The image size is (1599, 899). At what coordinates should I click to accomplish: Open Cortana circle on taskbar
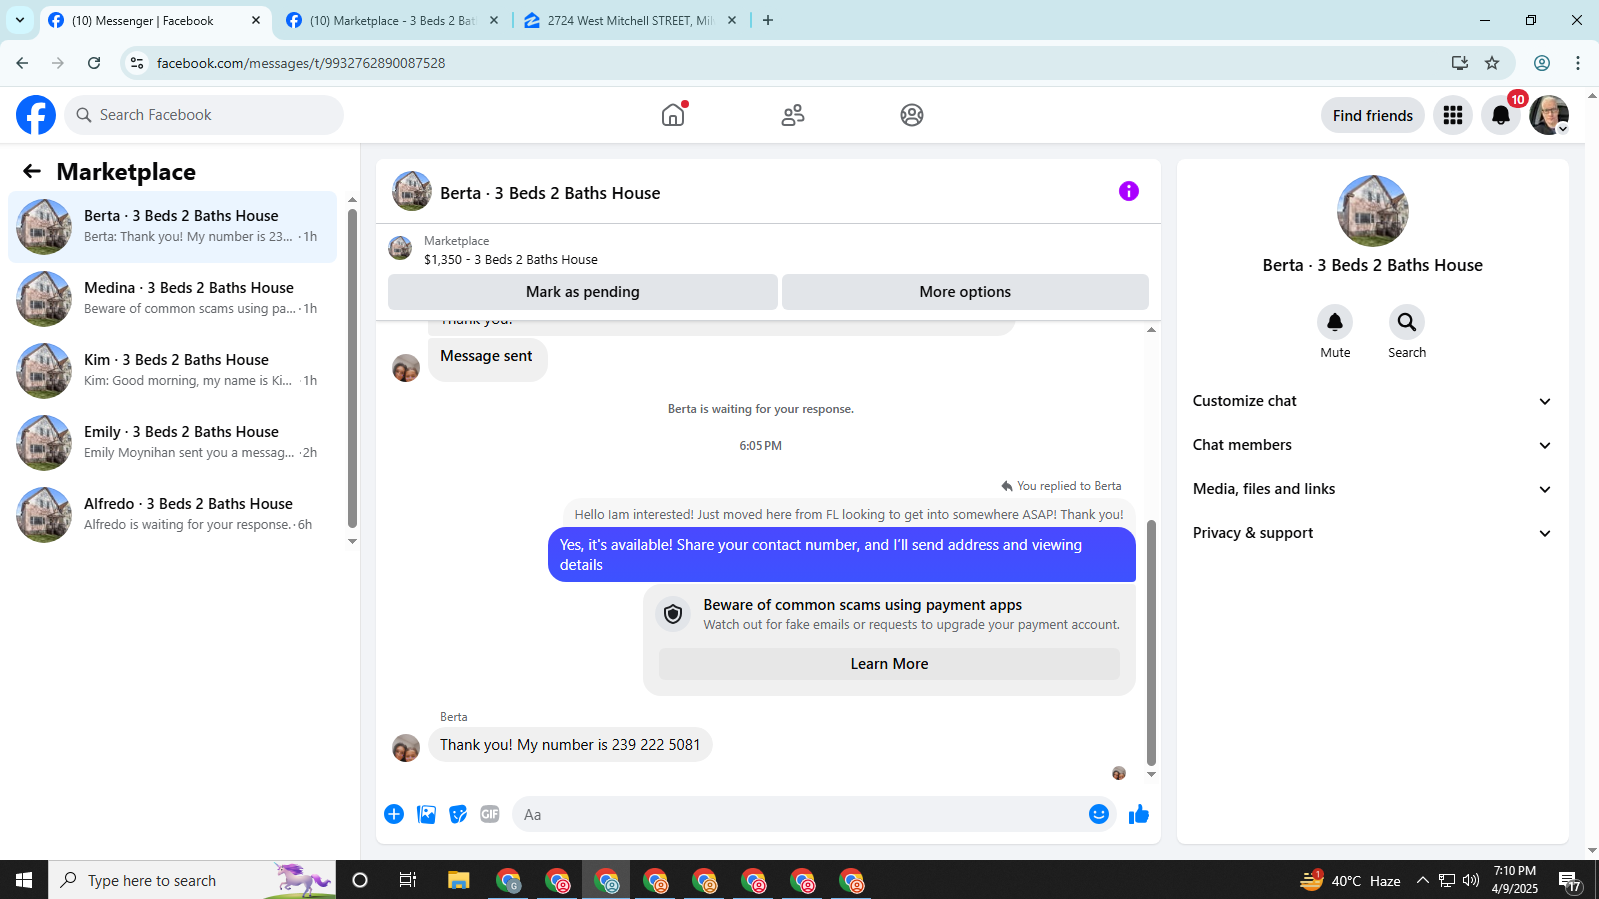click(360, 880)
